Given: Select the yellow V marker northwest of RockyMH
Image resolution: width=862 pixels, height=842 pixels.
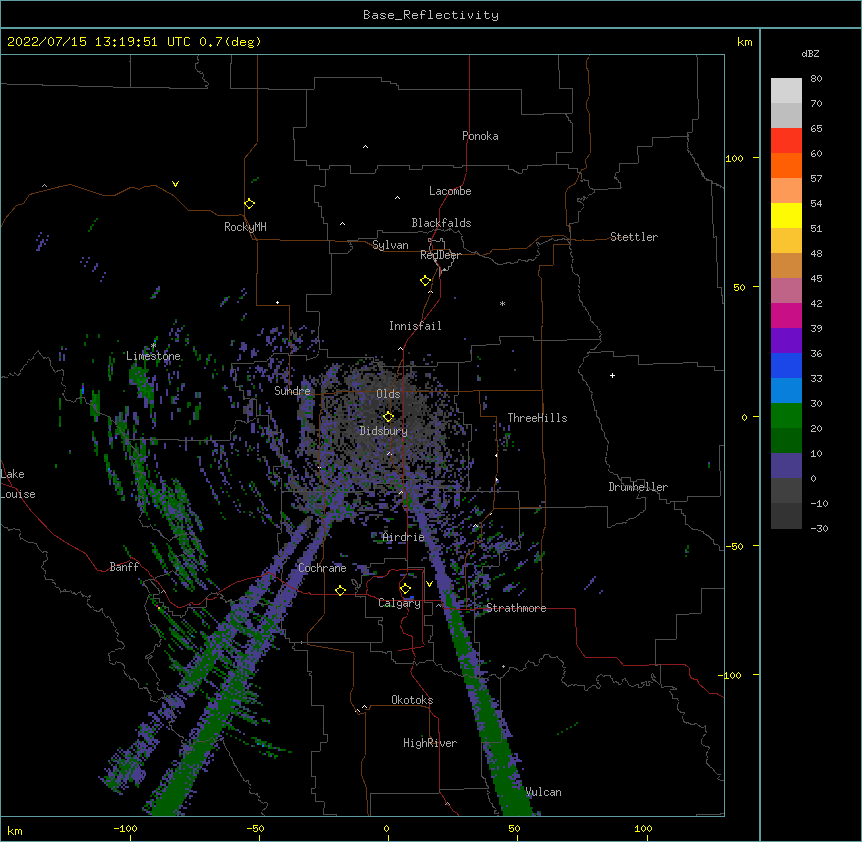Looking at the screenshot, I should (x=175, y=184).
